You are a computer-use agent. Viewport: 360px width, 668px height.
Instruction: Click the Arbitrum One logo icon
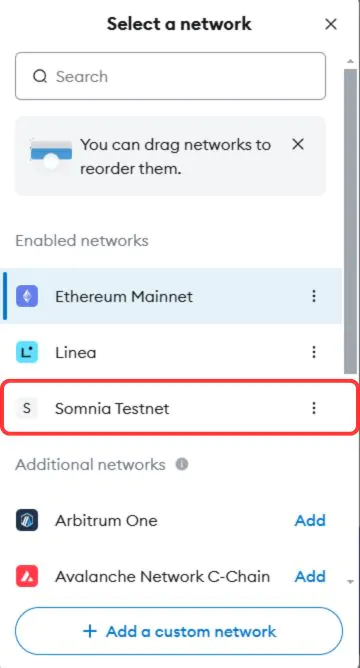(27, 520)
